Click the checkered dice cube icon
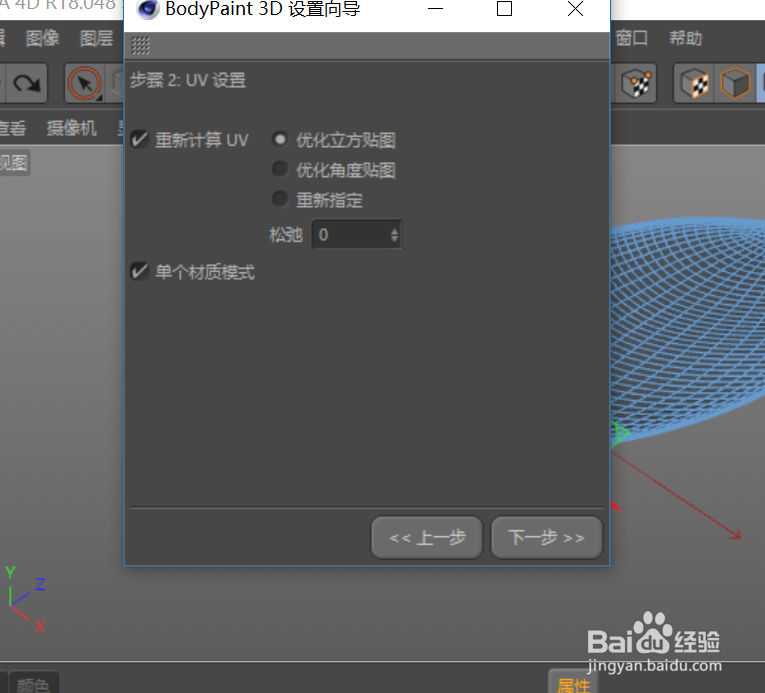Image resolution: width=765 pixels, height=693 pixels. point(636,83)
